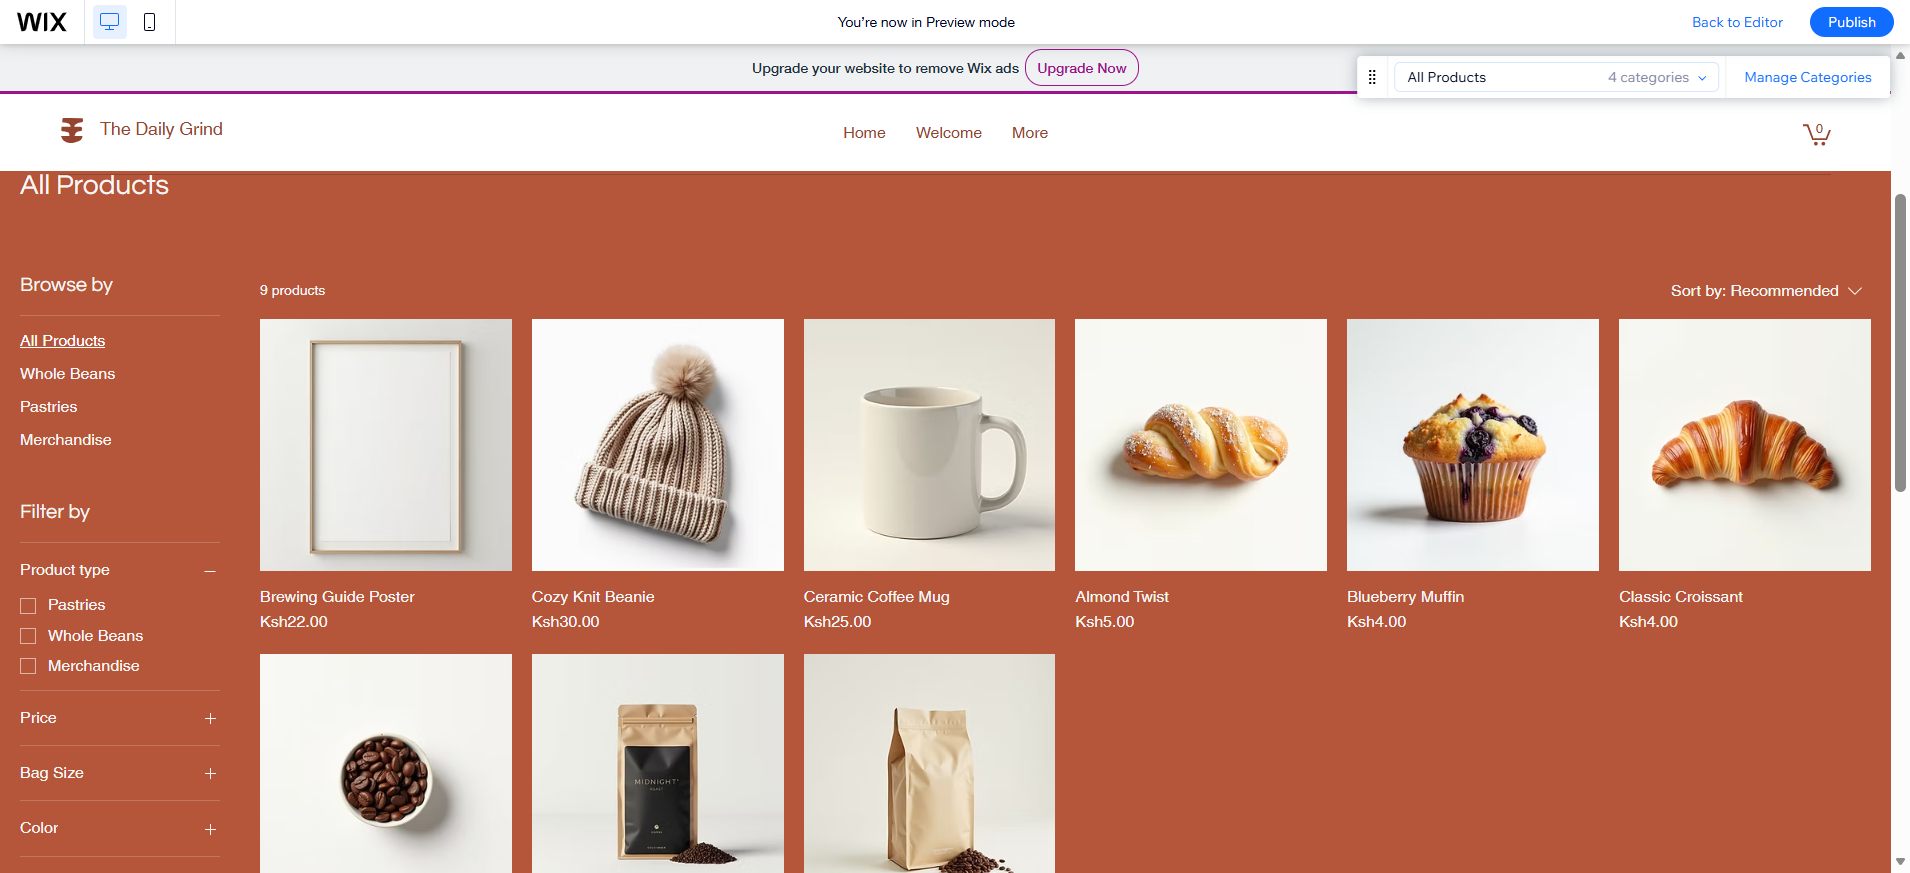The height and width of the screenshot is (873, 1910).
Task: Grab the categories panel drag handle
Action: (1372, 77)
